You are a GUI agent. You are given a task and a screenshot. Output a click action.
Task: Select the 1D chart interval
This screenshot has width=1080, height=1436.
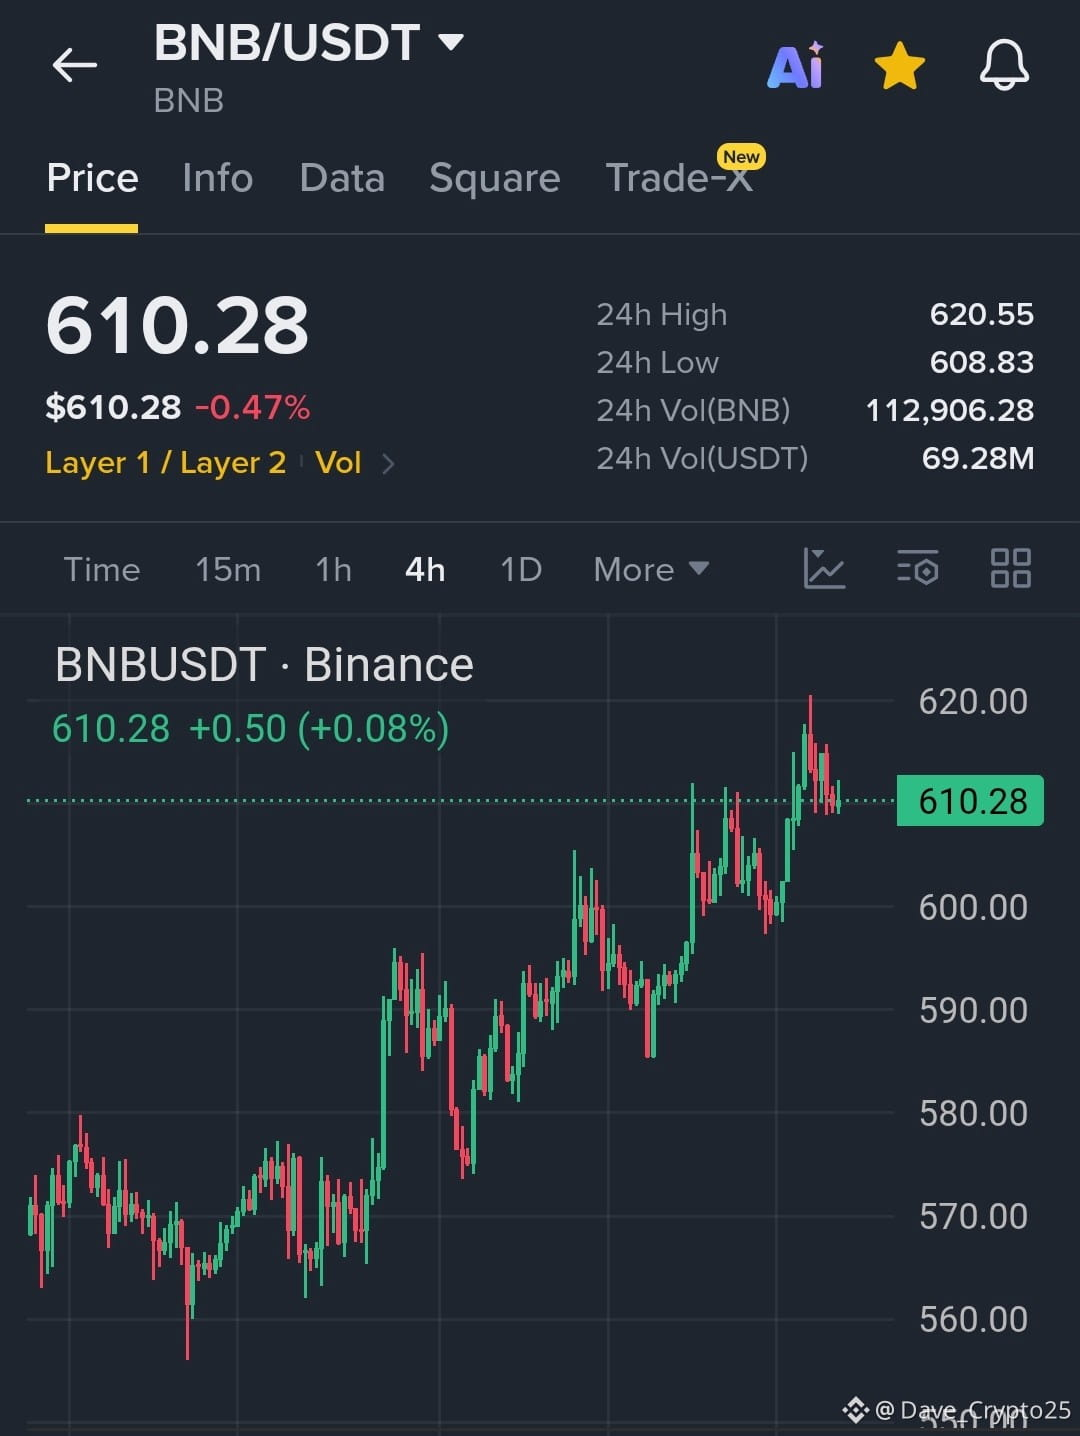pyautogui.click(x=521, y=570)
